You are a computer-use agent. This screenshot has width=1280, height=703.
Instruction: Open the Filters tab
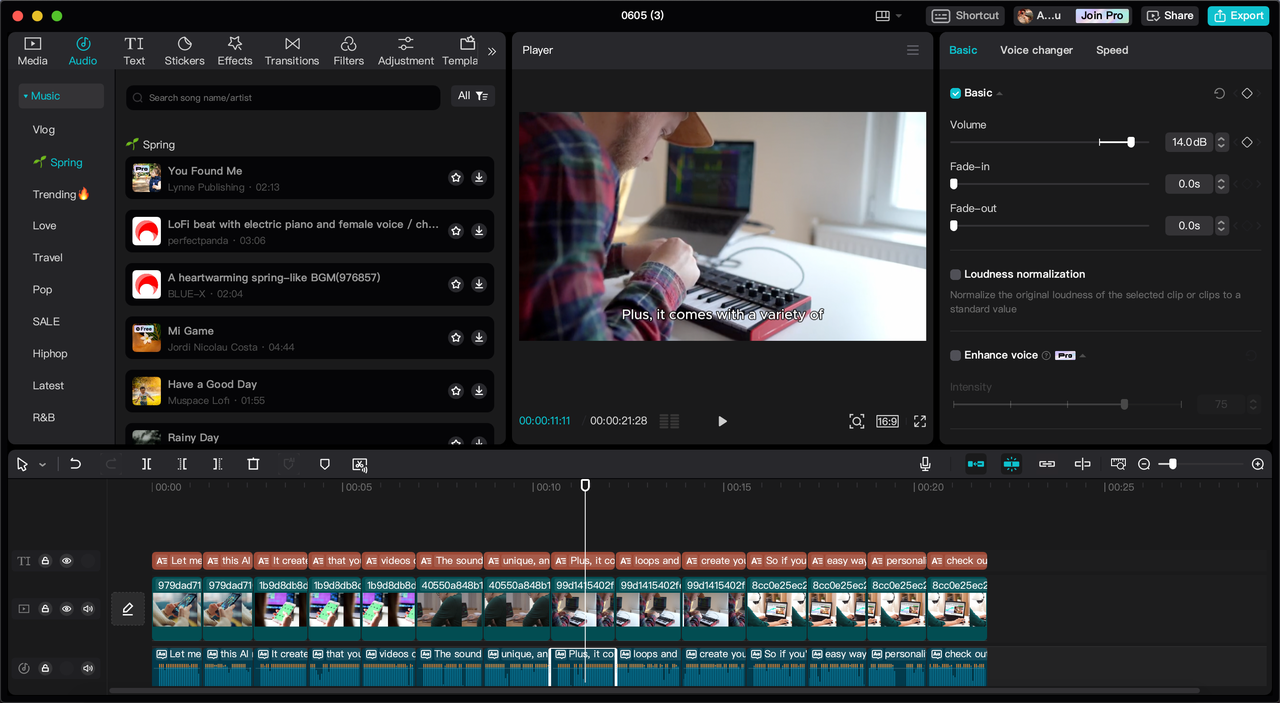[x=348, y=51]
